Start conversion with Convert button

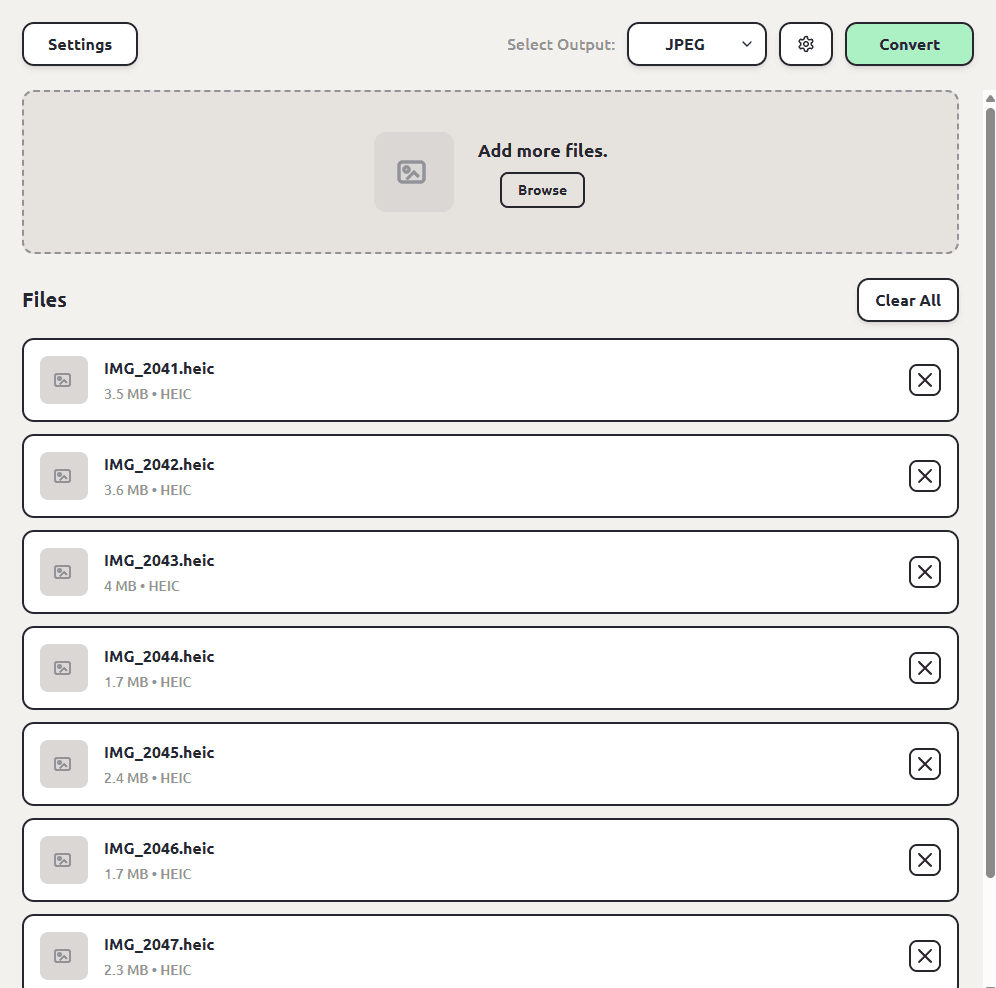tap(909, 44)
